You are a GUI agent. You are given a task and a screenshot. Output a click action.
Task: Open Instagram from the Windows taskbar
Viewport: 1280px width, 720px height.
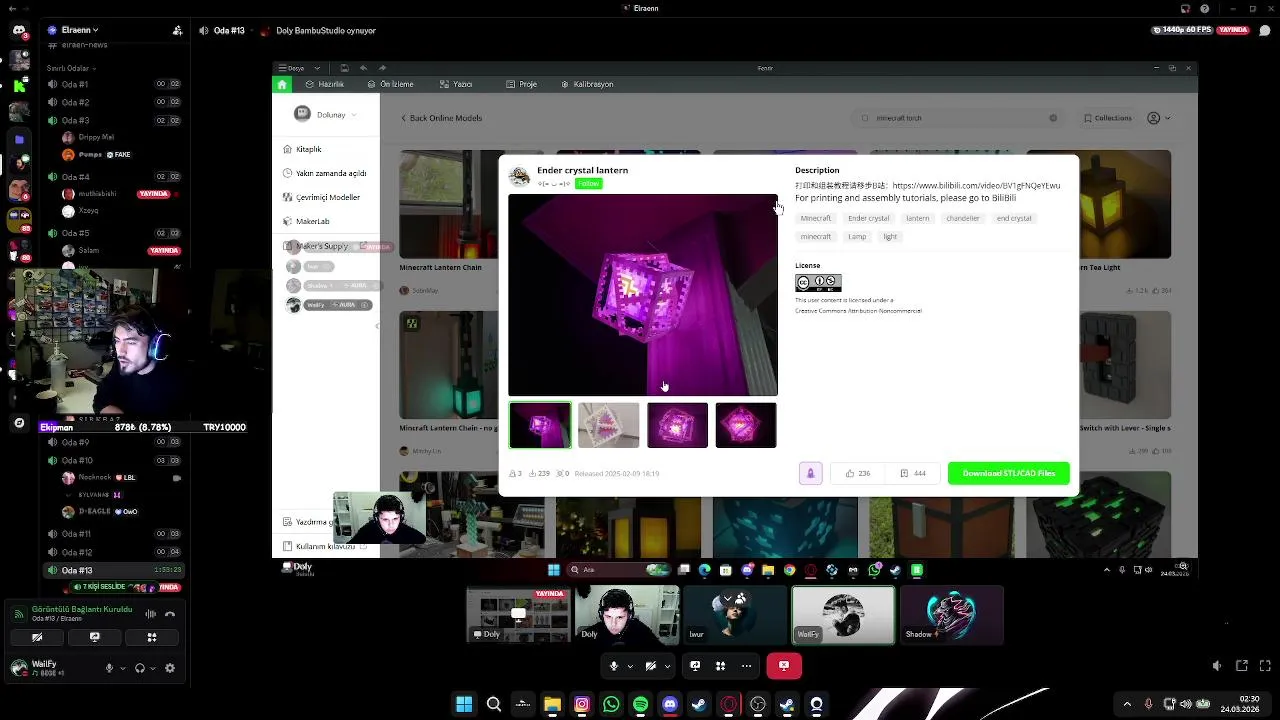tap(582, 704)
